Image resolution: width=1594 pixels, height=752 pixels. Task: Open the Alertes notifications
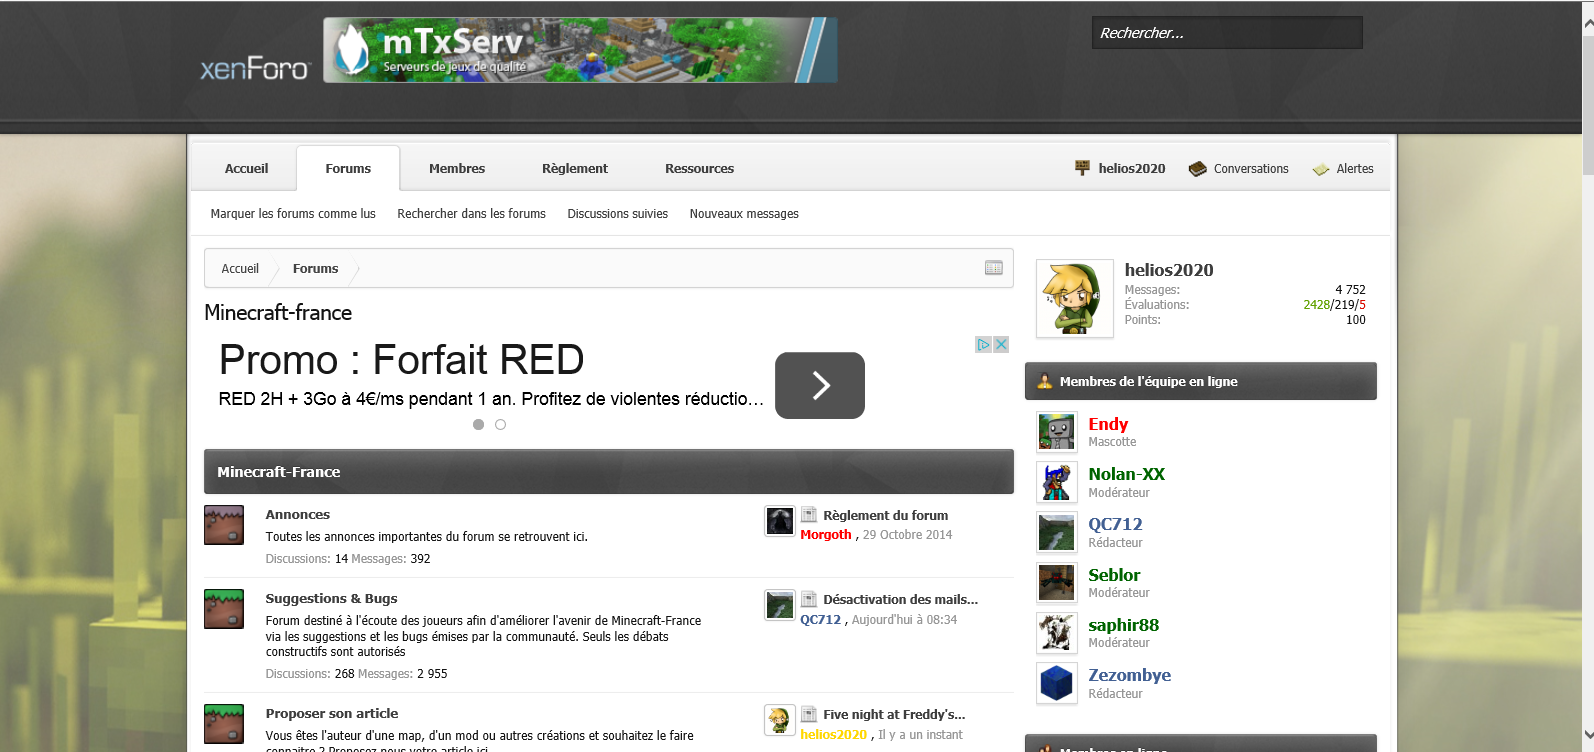click(1343, 169)
